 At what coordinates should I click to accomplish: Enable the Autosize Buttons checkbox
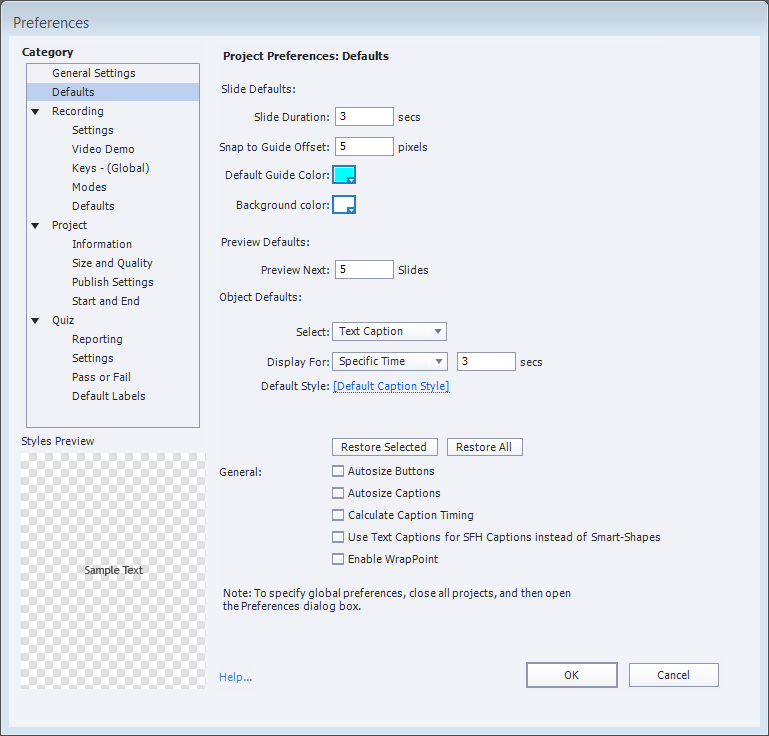338,471
